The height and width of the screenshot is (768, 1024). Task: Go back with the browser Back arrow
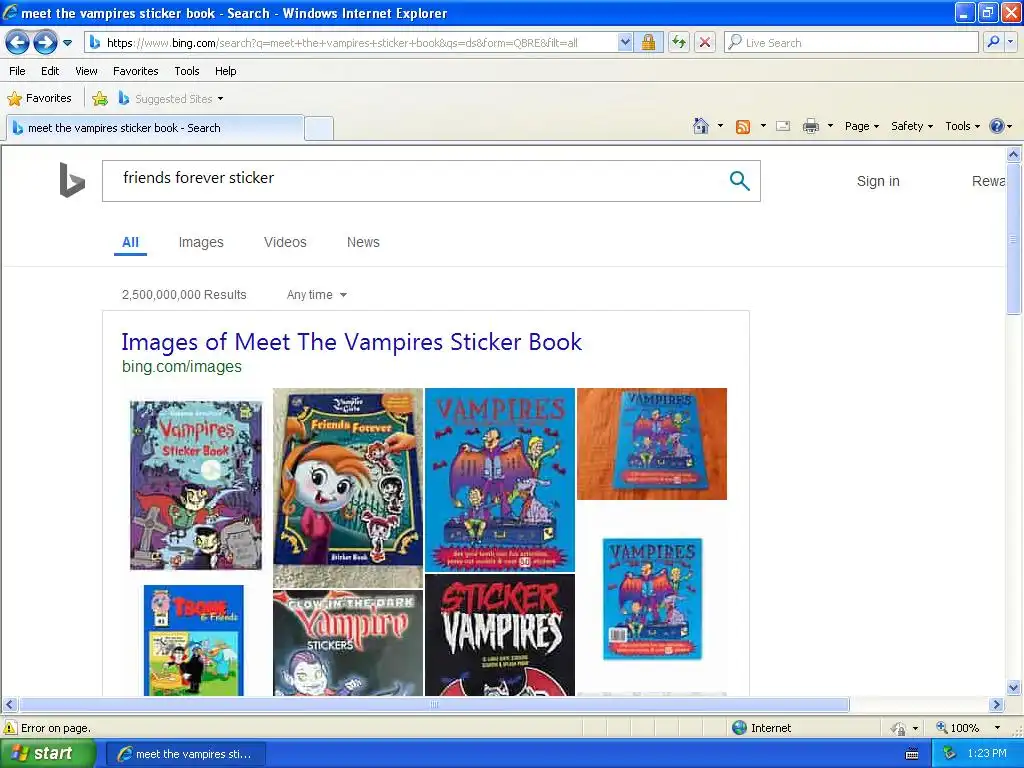[x=18, y=43]
